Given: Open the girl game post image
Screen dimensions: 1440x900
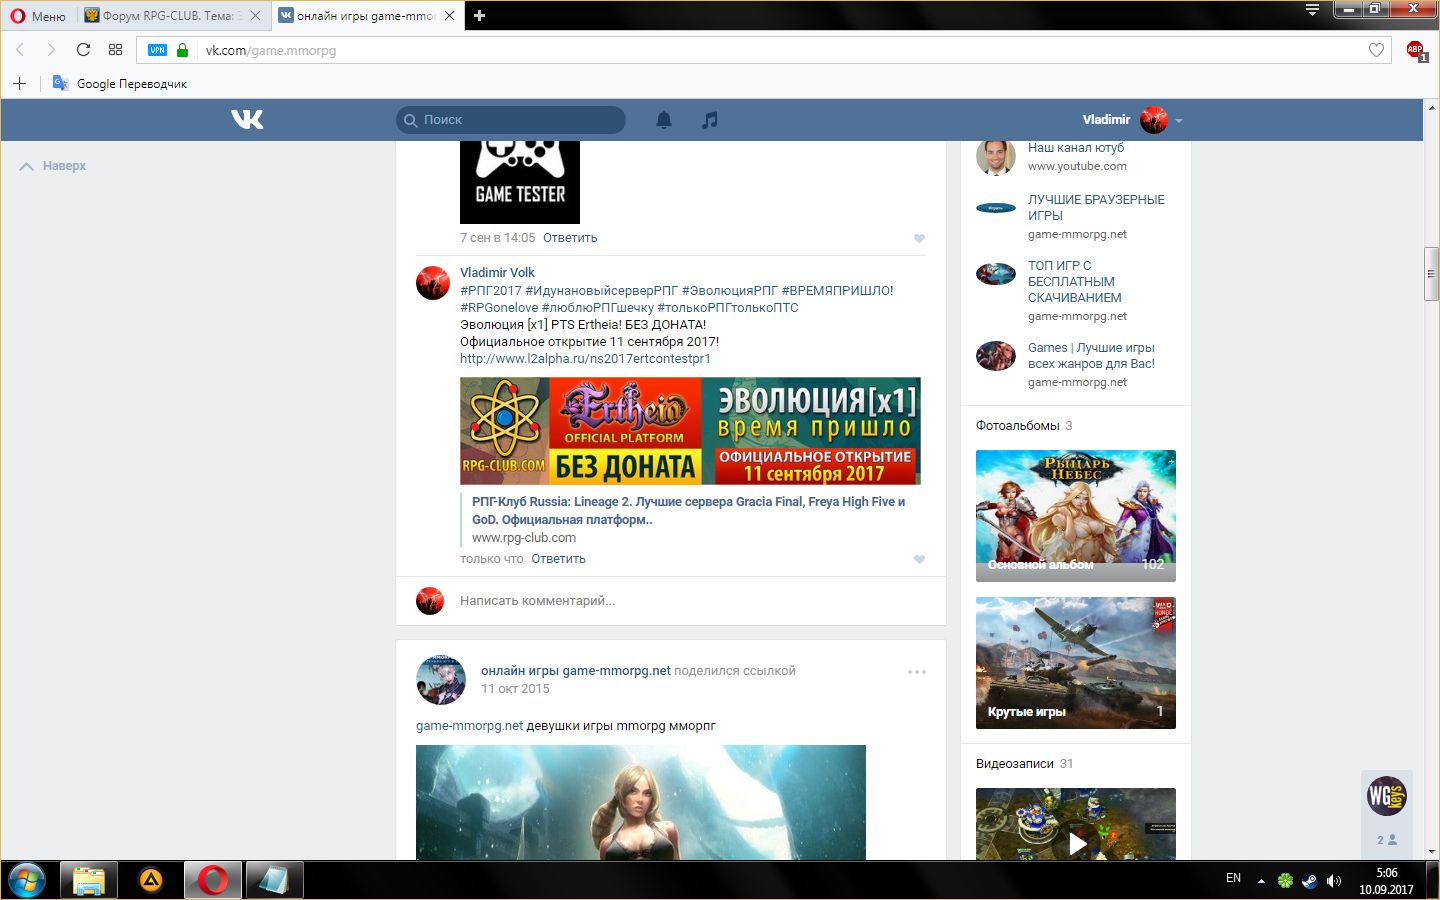Looking at the screenshot, I should click(641, 802).
